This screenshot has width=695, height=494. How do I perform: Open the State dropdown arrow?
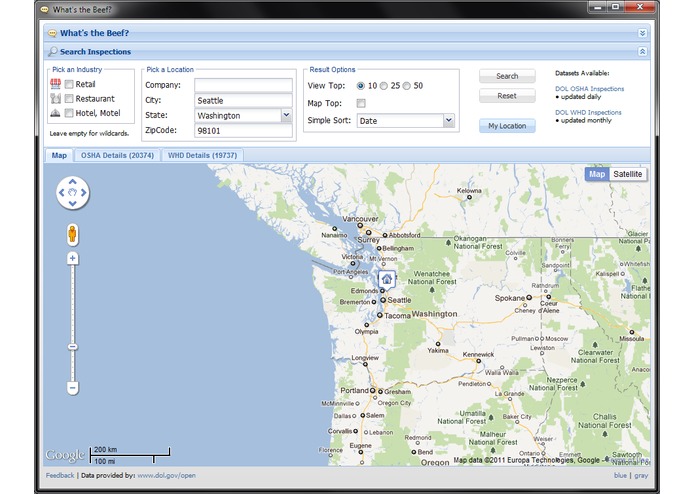tap(287, 115)
